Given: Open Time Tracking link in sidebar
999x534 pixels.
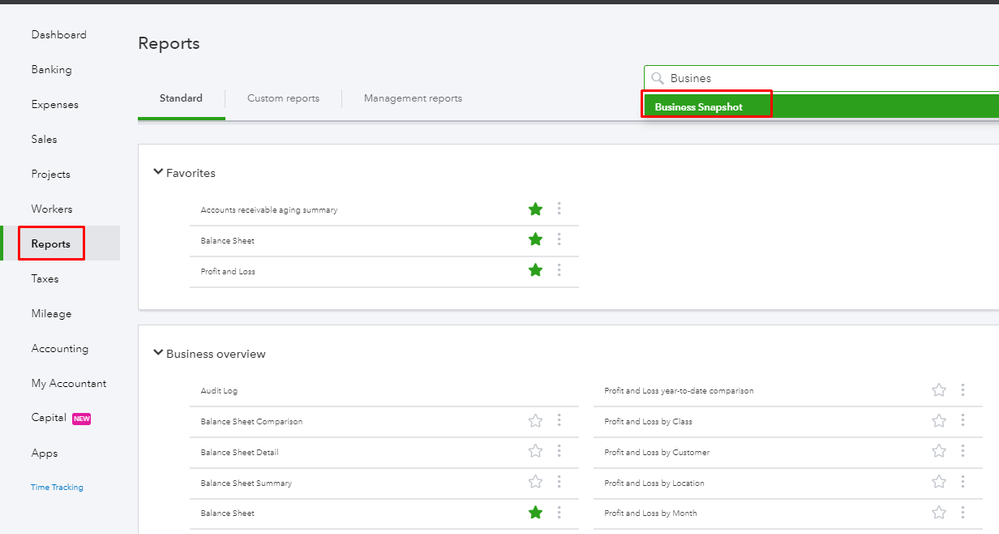Looking at the screenshot, I should pos(57,488).
